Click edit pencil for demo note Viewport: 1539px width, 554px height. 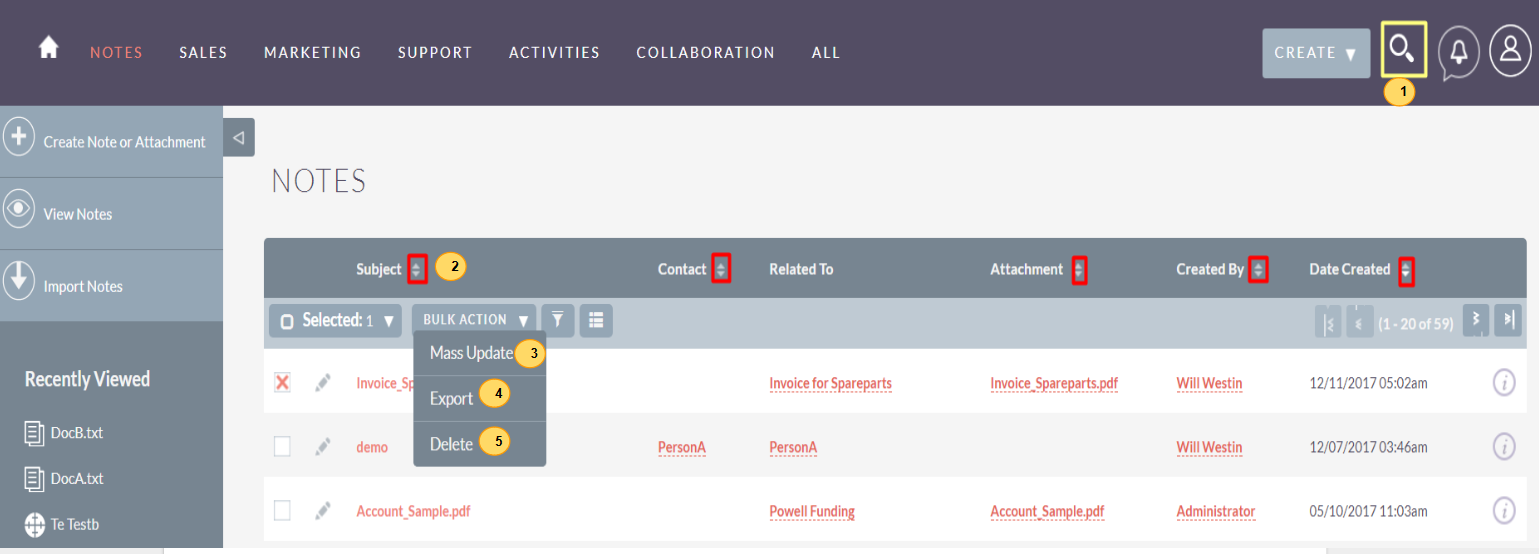point(322,447)
